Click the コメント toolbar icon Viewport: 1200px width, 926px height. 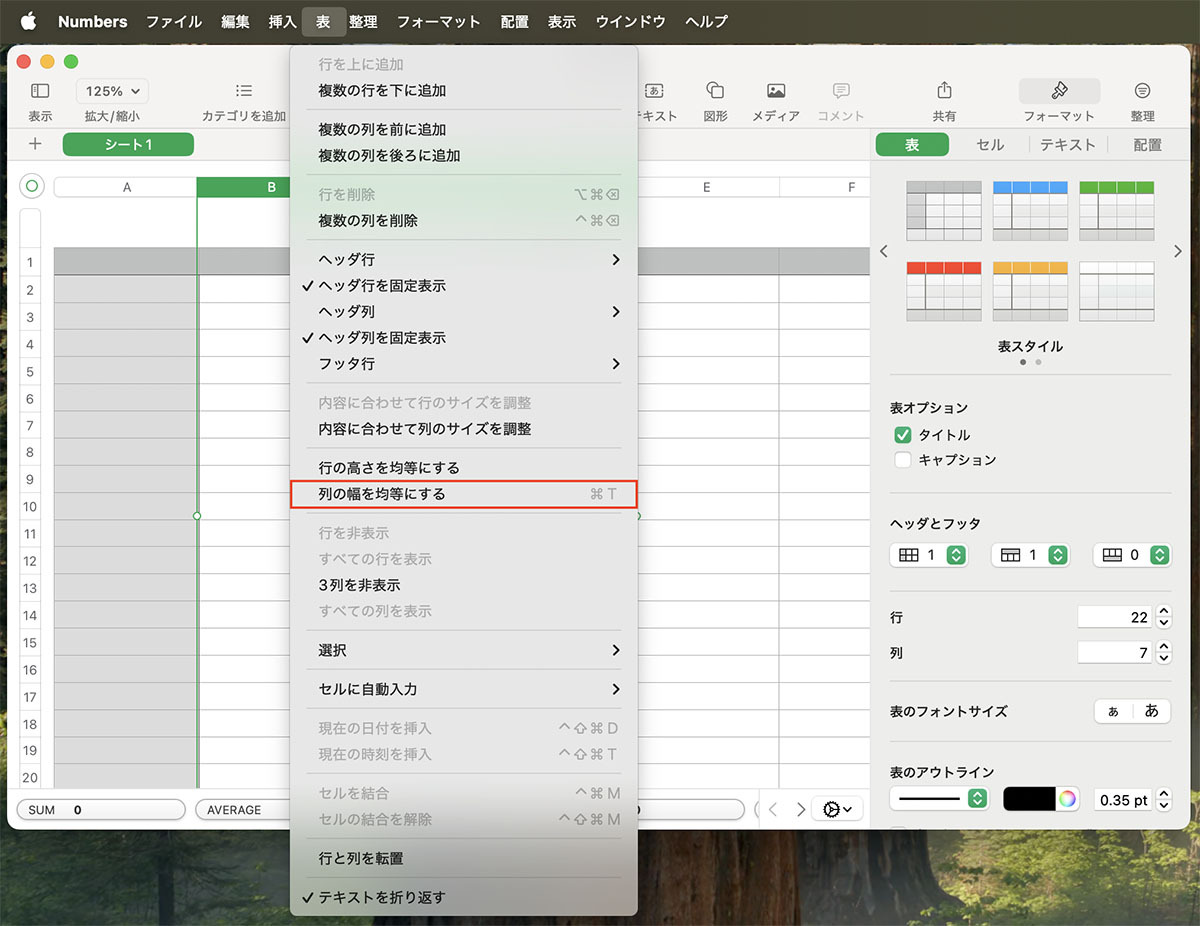point(841,91)
